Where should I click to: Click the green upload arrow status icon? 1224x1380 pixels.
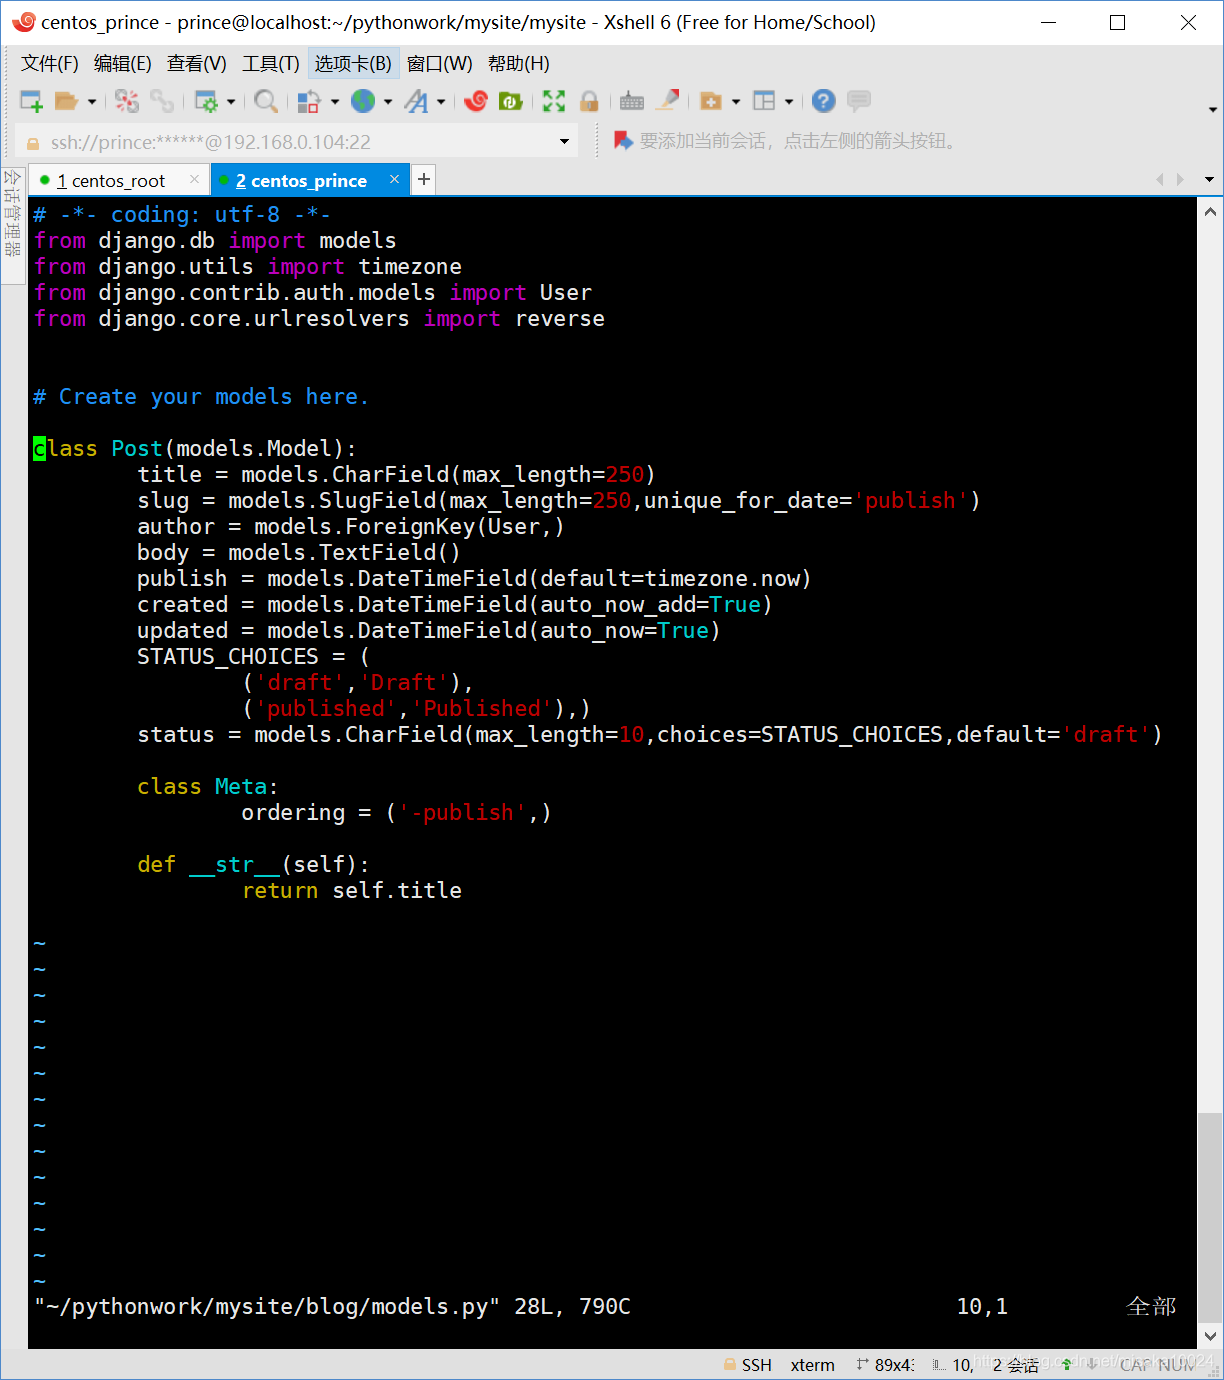(1067, 1363)
